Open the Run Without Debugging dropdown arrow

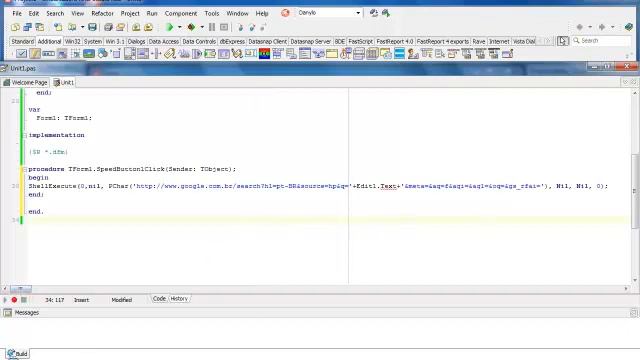pos(202,27)
